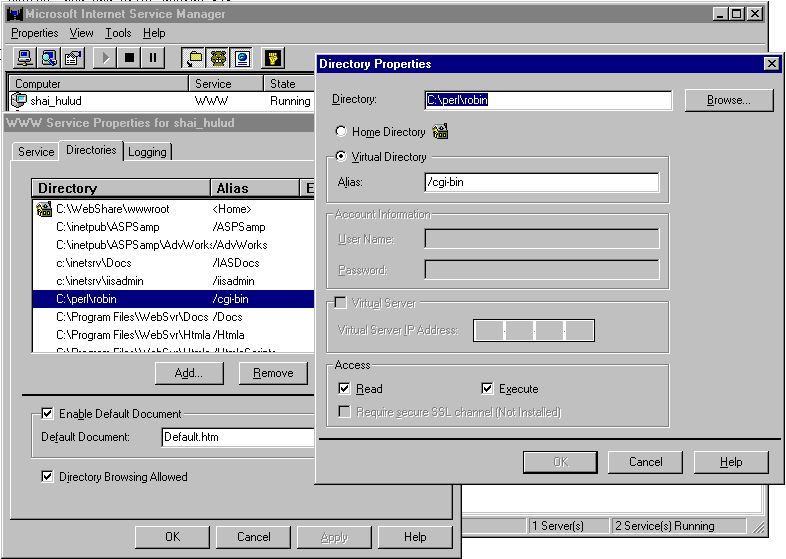Select the C:\Program Files\WebSvr\Docs row
Screen dimensions: 786x559
click(x=173, y=317)
